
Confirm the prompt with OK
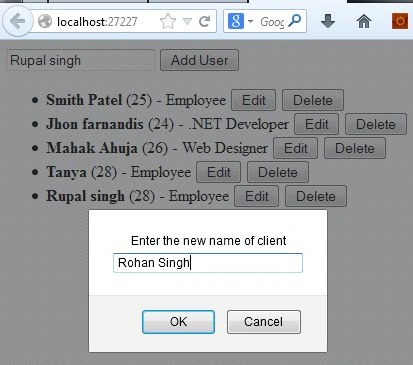click(x=178, y=322)
